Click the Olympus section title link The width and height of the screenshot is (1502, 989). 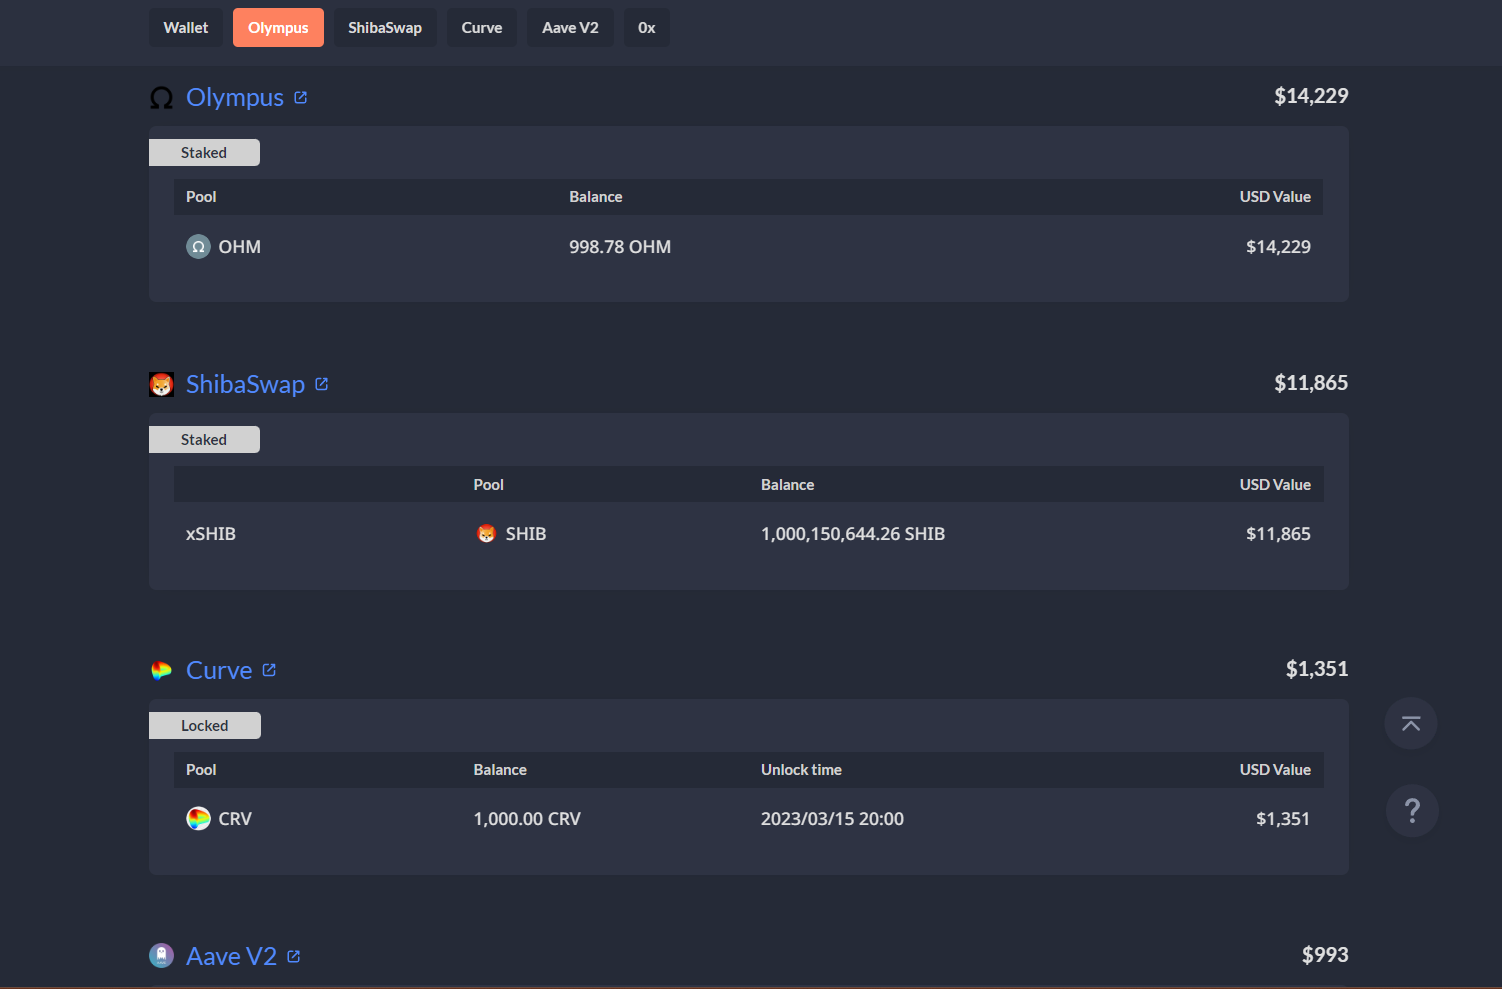coord(235,97)
